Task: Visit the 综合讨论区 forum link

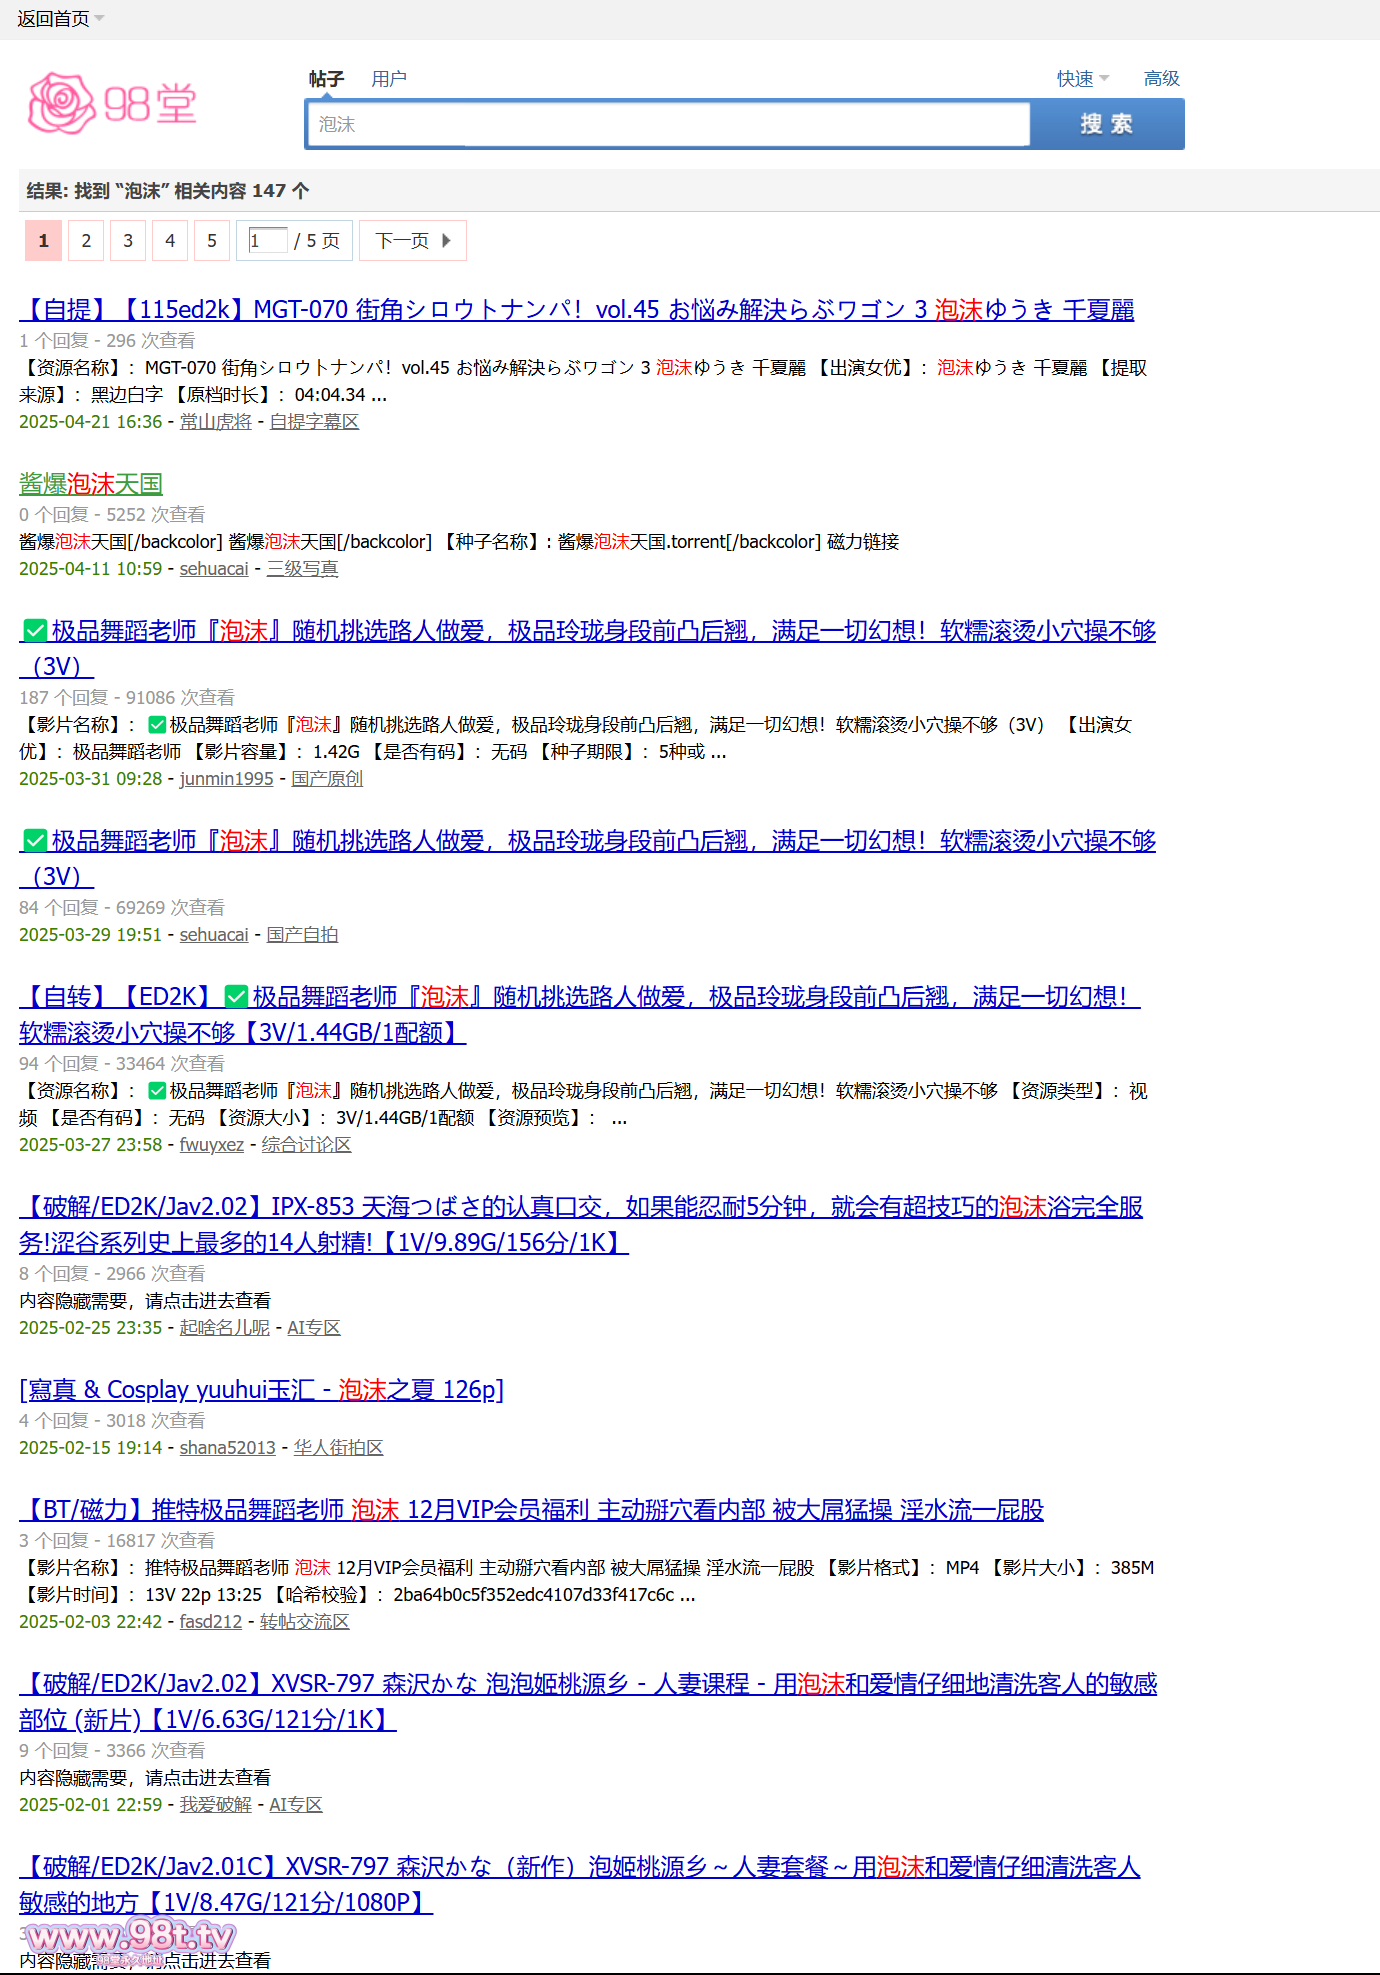Action: [306, 1145]
